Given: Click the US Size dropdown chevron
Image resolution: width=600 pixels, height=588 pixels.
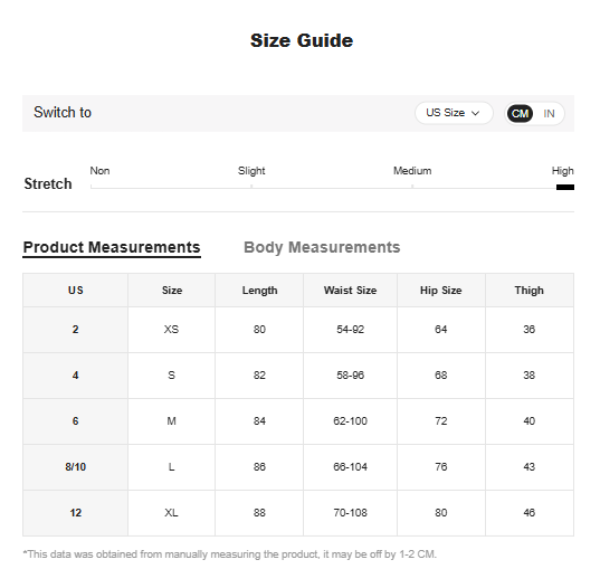Looking at the screenshot, I should [476, 113].
